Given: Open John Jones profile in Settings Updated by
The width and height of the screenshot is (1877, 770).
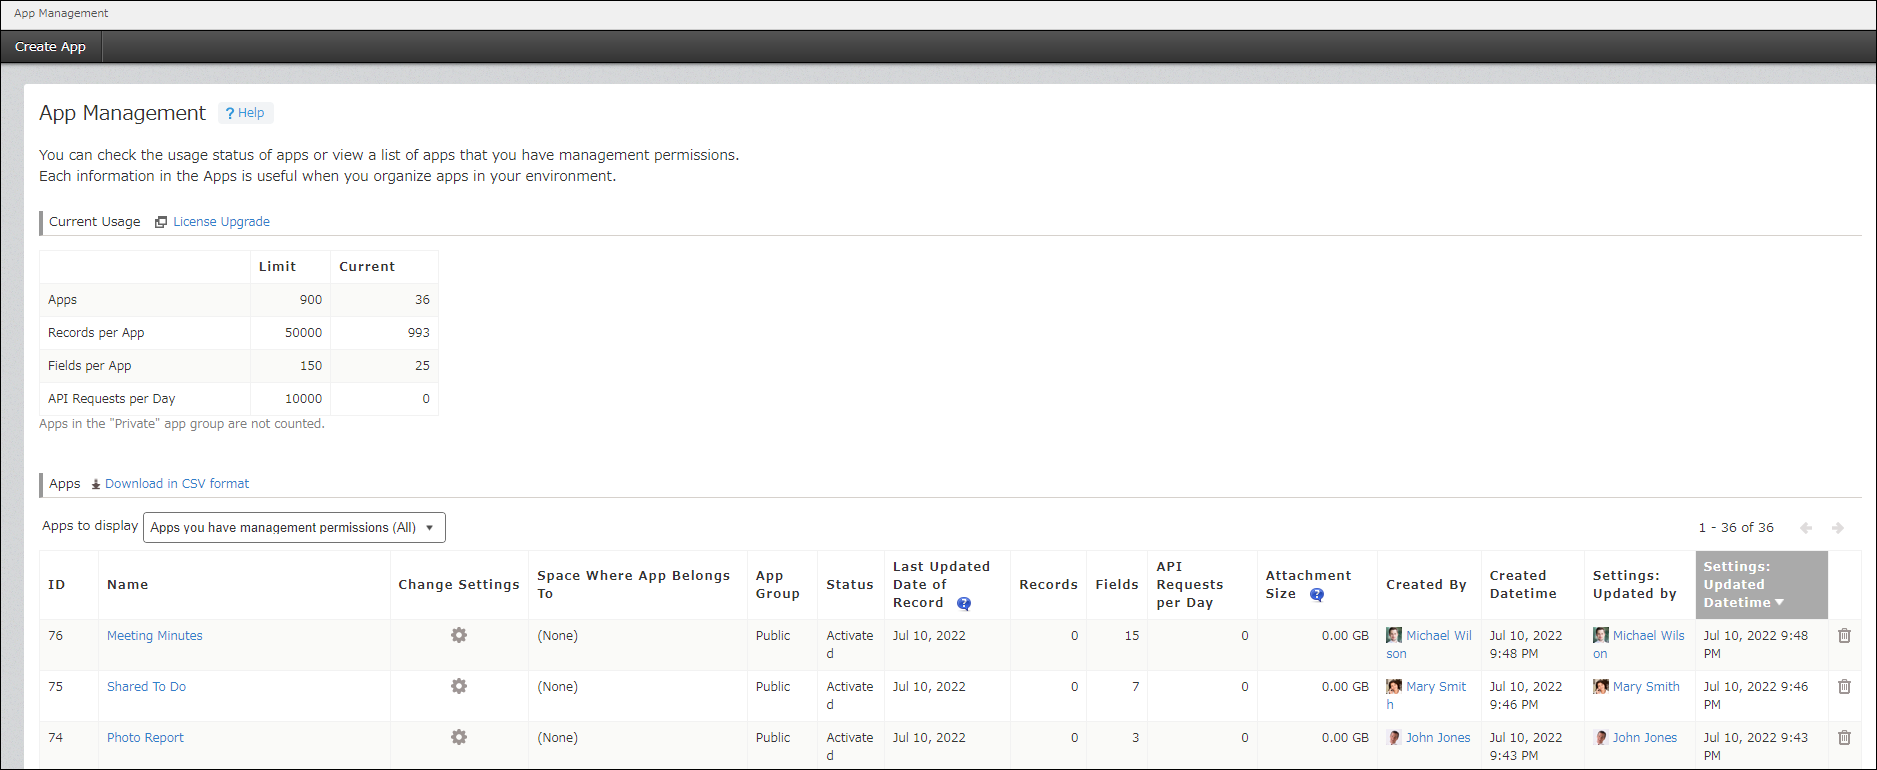Looking at the screenshot, I should [x=1645, y=738].
